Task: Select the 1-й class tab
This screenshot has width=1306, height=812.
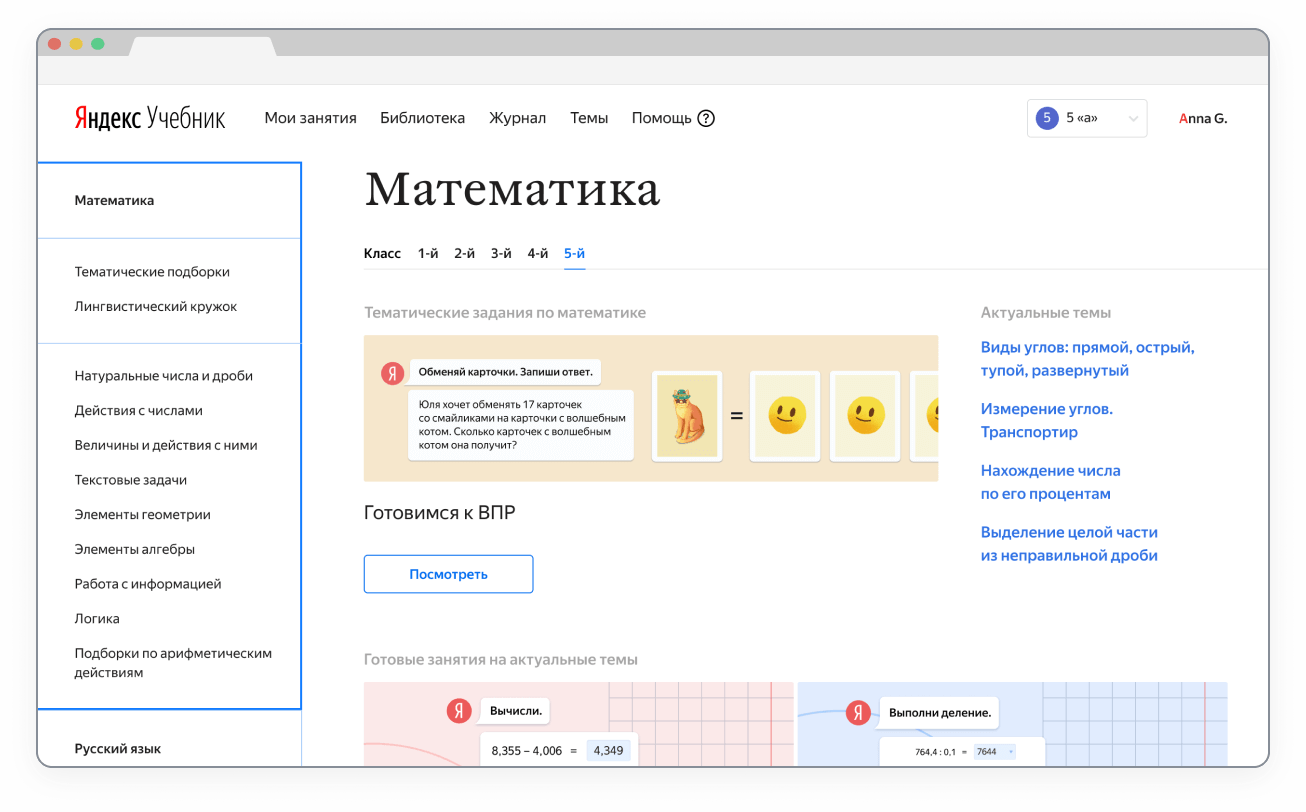Action: [x=428, y=254]
